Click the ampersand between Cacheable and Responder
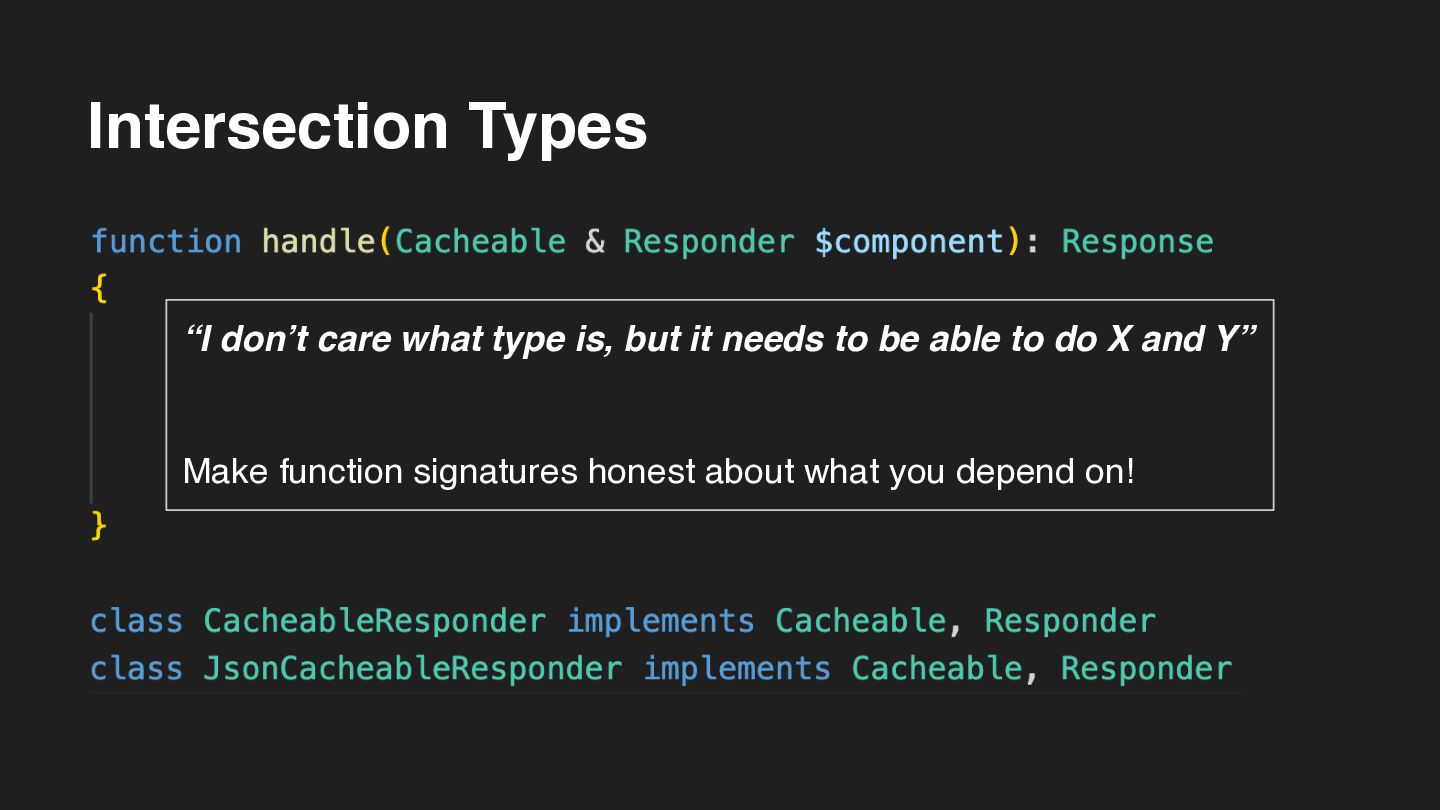 coord(595,242)
